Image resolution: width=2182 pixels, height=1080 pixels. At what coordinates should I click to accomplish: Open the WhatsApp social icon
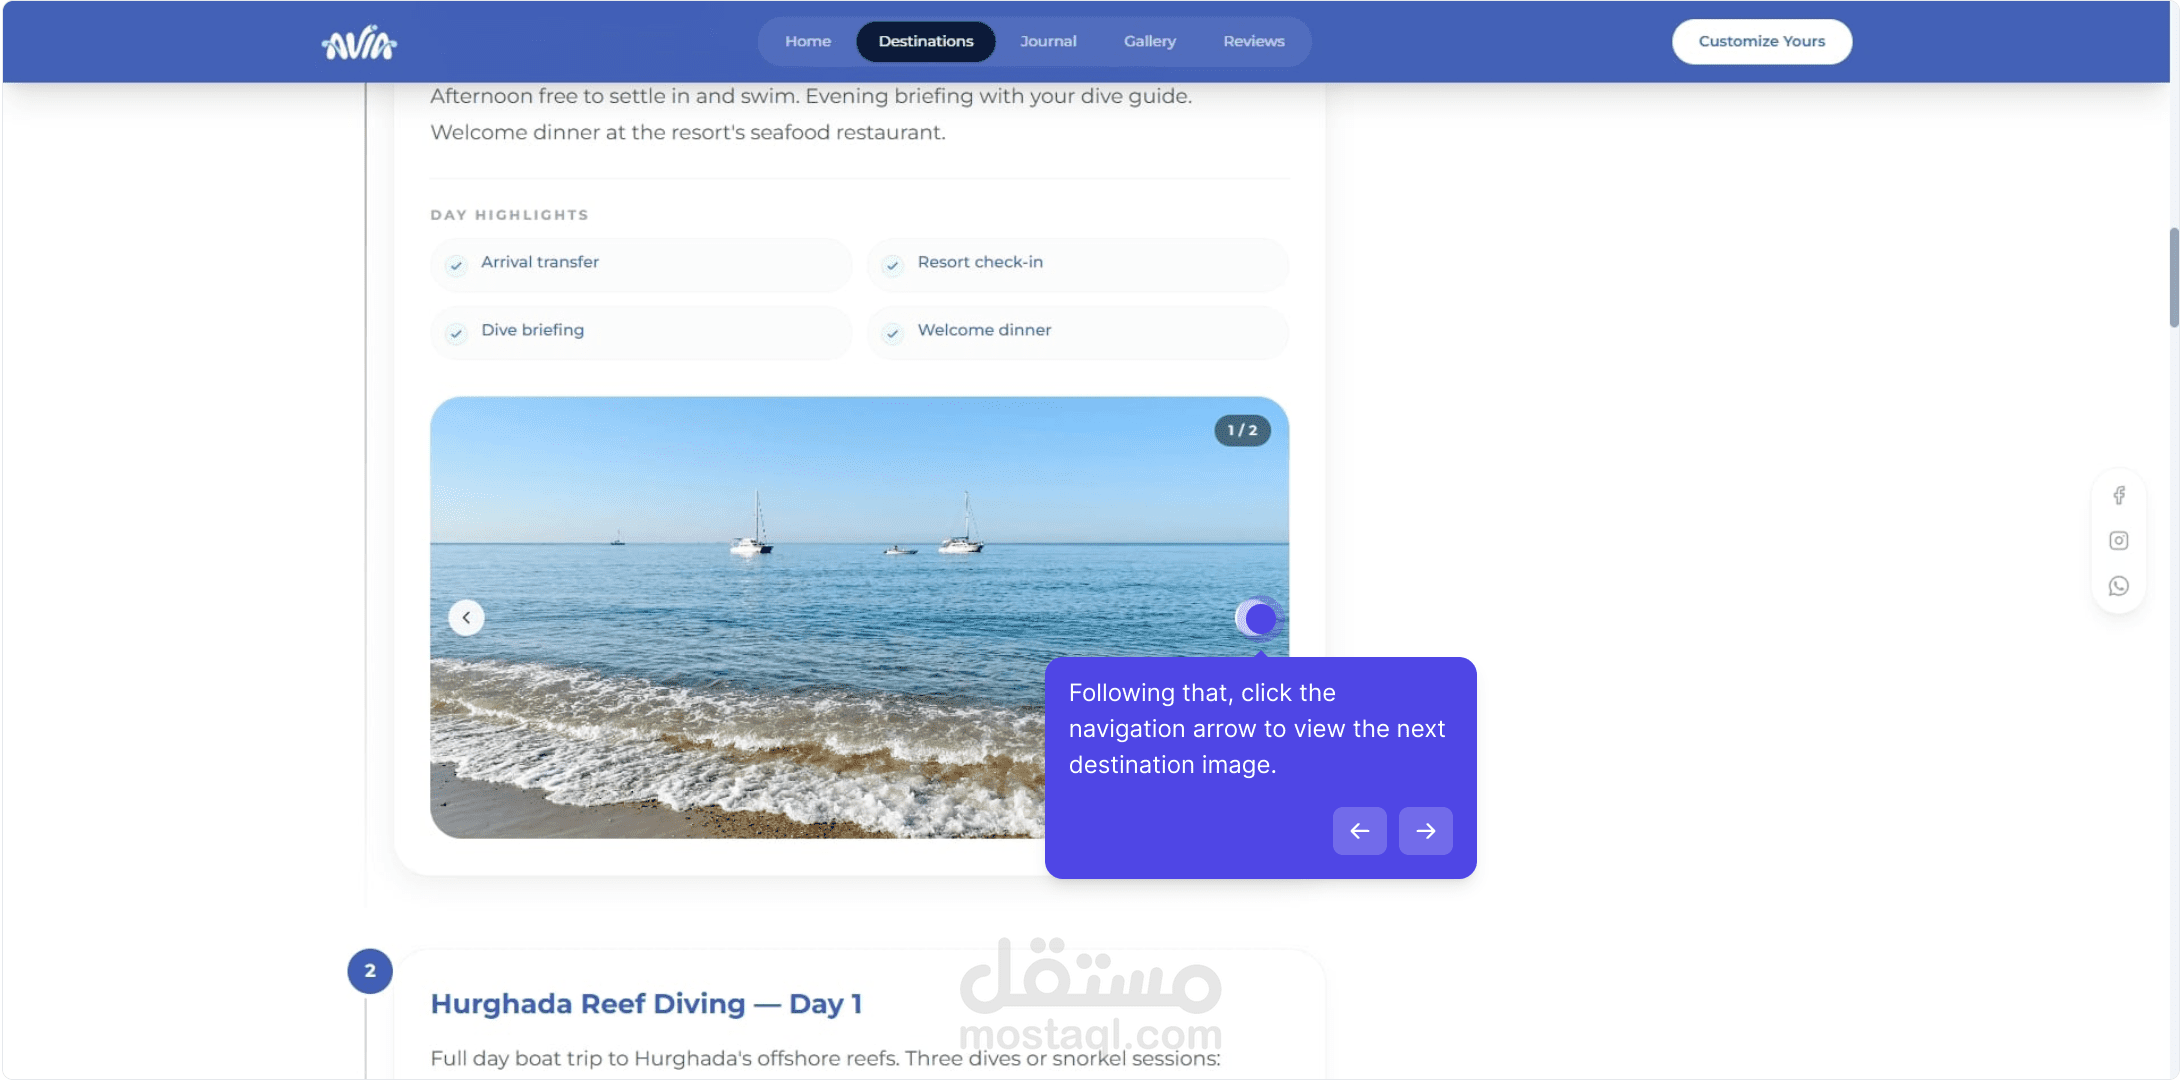[x=2118, y=586]
